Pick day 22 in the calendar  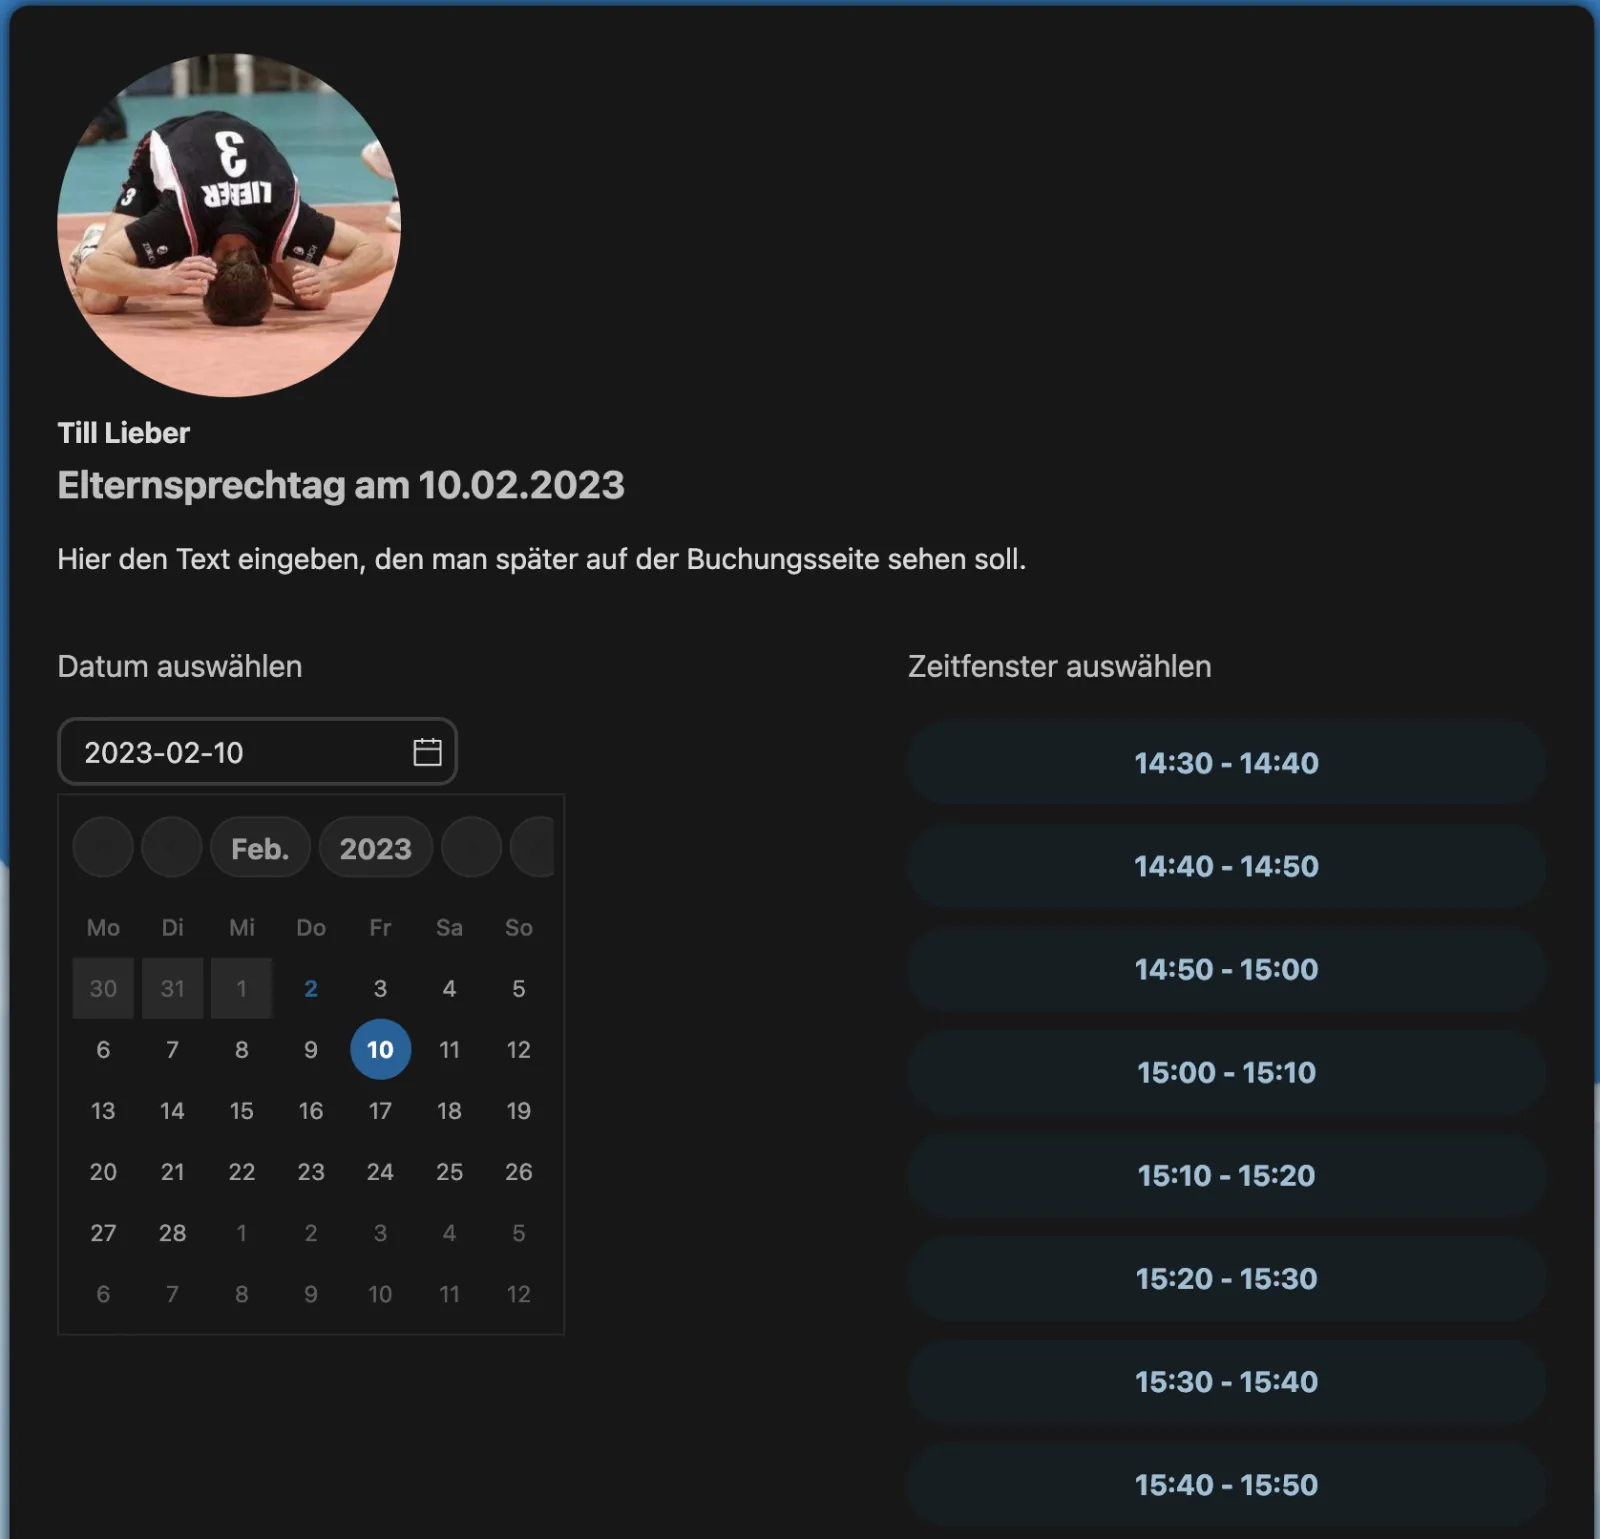241,1171
